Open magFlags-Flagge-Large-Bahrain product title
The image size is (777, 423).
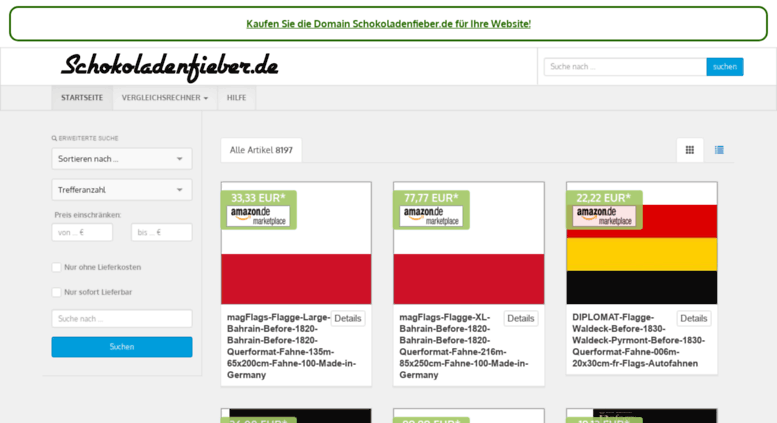[x=291, y=346]
